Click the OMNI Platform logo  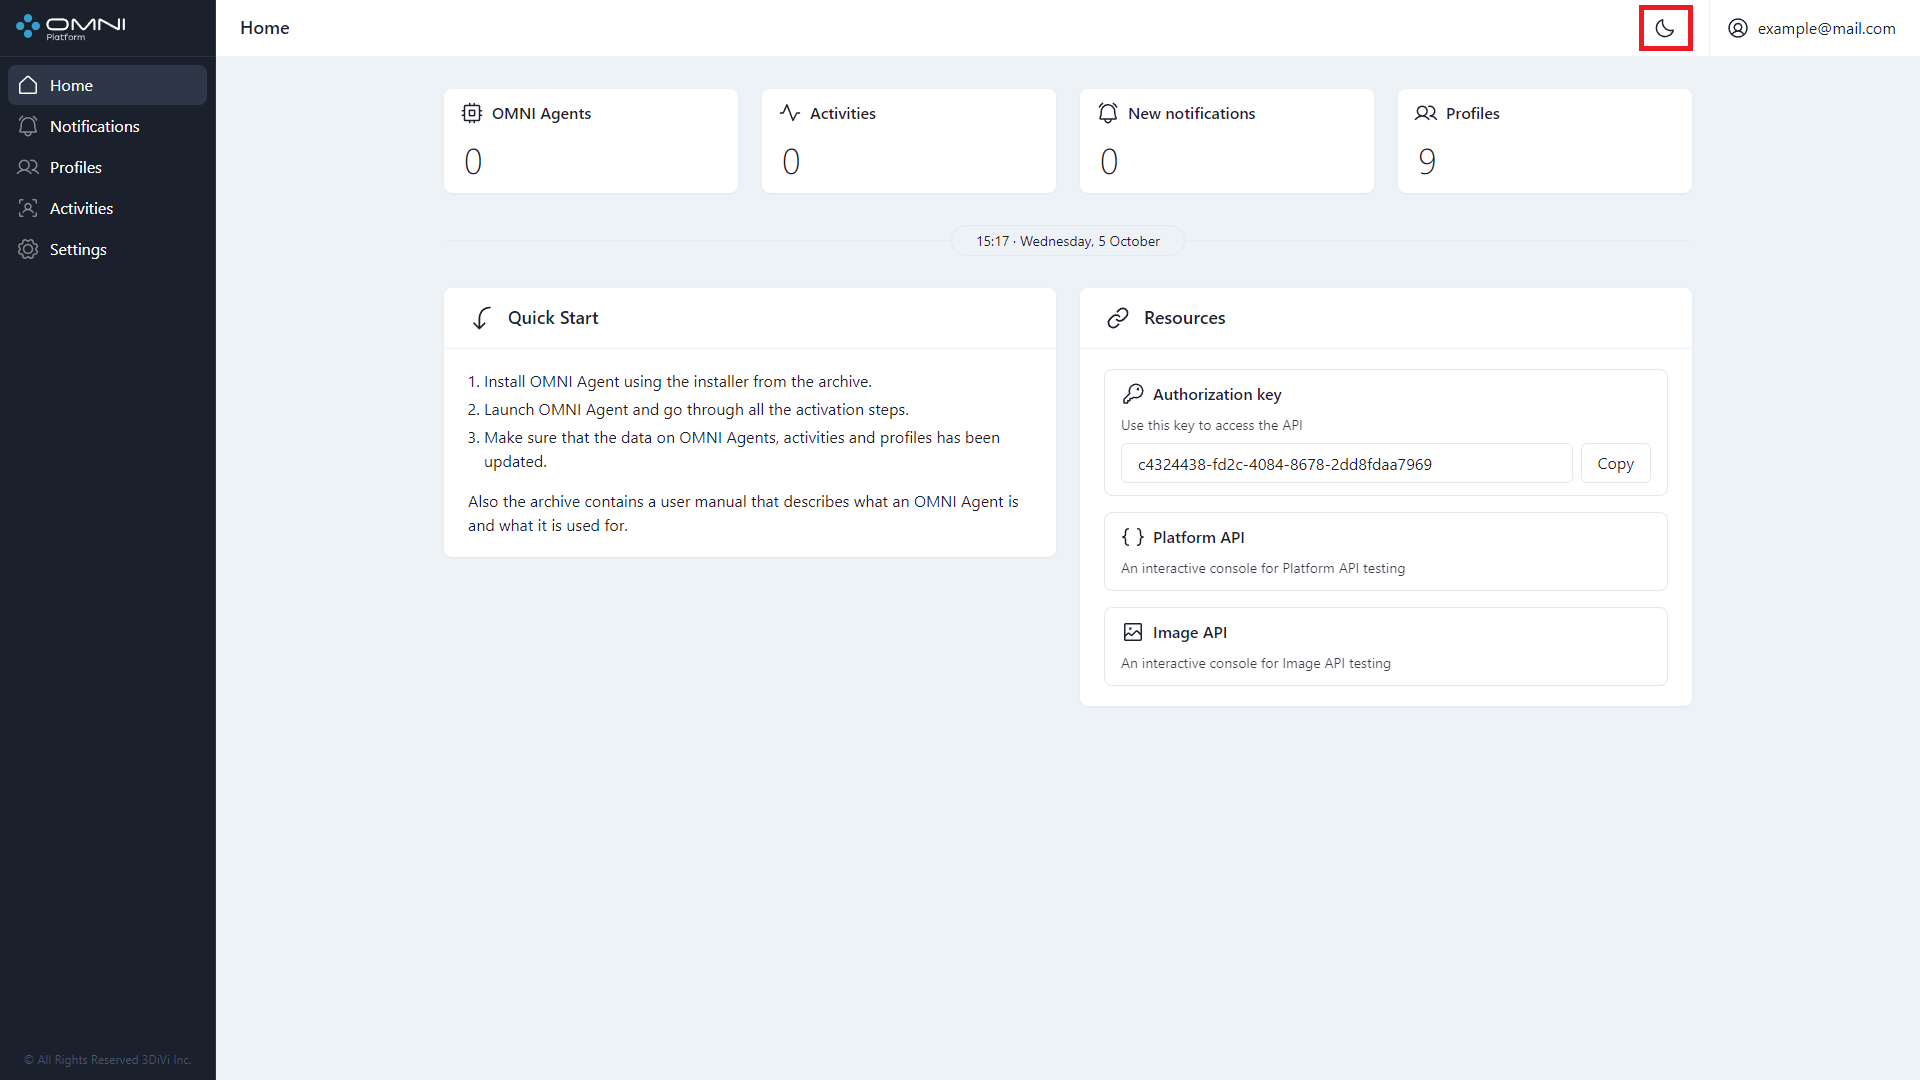[x=71, y=27]
